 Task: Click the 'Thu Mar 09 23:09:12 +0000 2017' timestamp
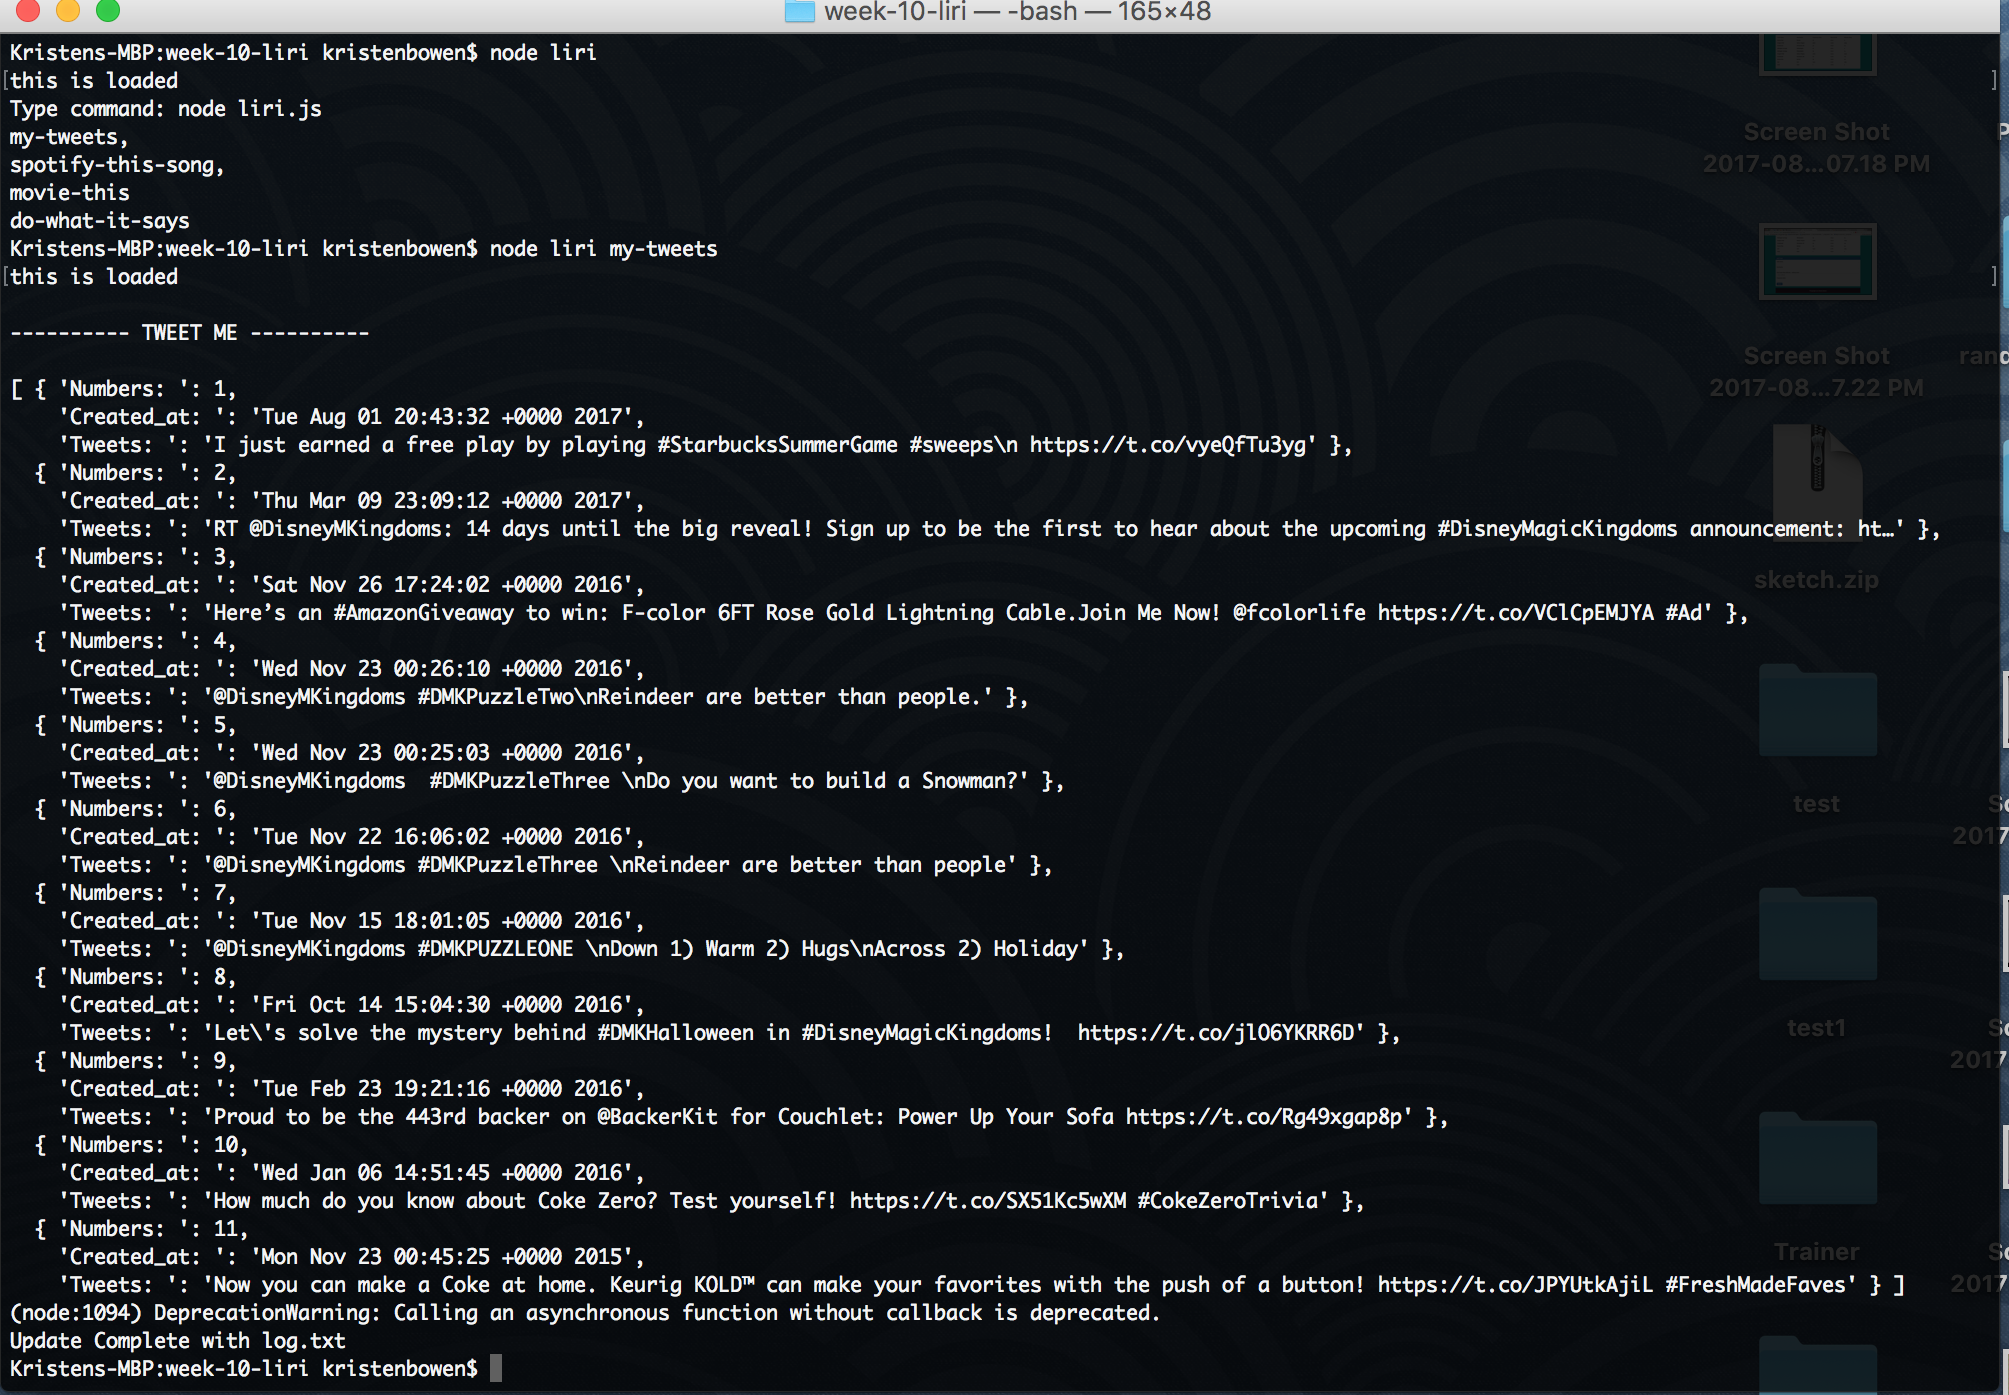pyautogui.click(x=441, y=500)
